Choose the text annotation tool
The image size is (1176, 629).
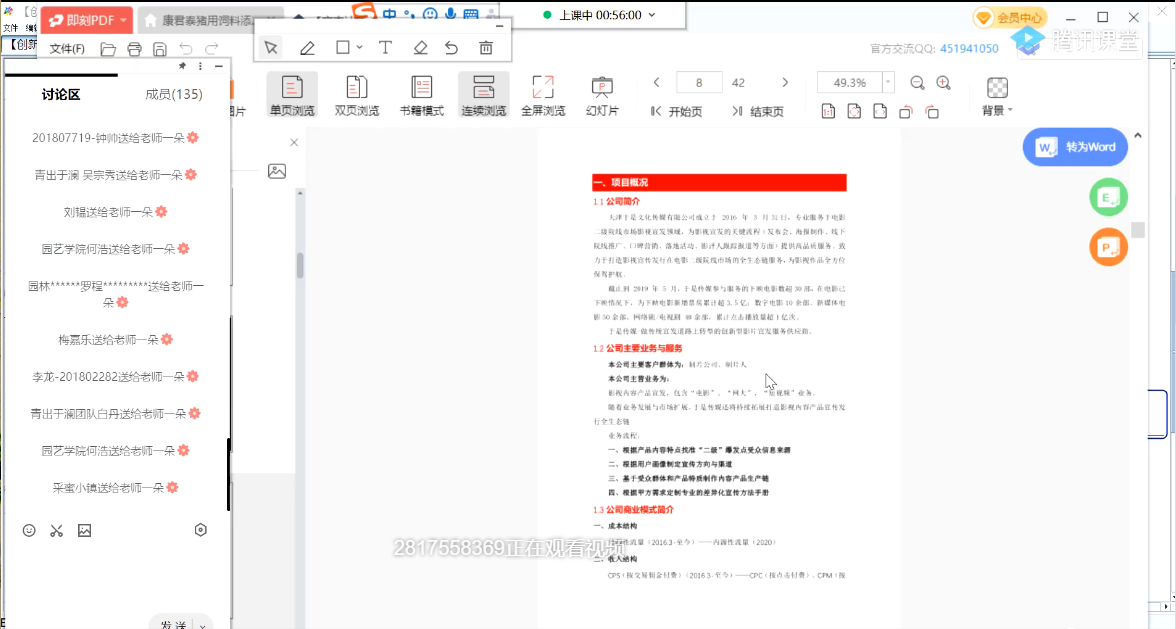point(385,48)
